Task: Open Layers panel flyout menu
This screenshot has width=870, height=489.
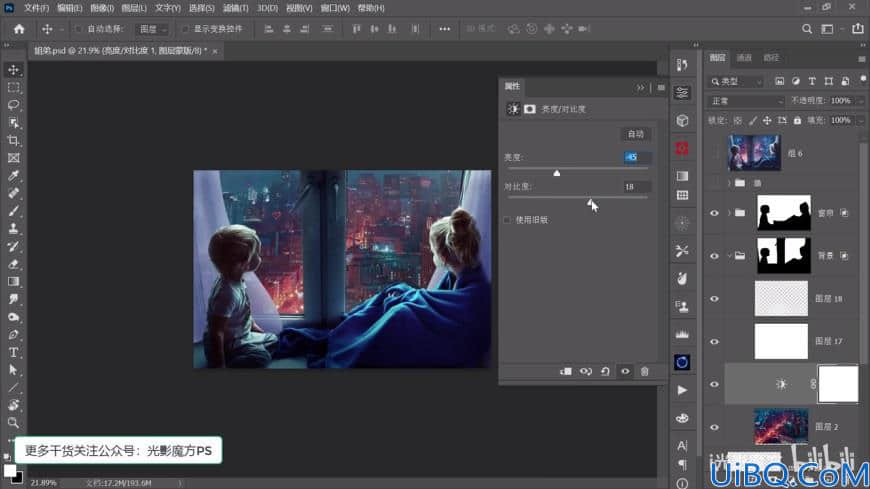Action: 862,58
